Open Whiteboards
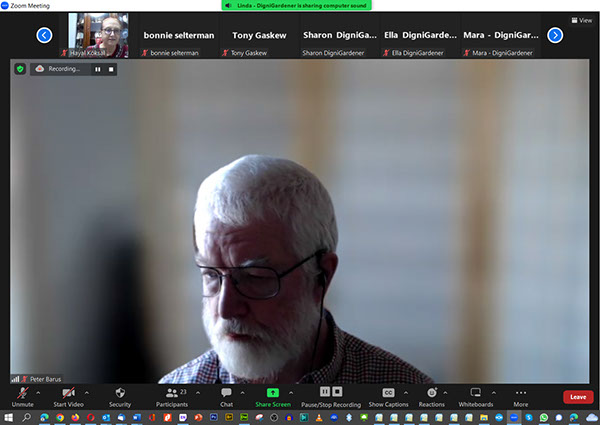The width and height of the screenshot is (600, 425). pyautogui.click(x=476, y=397)
